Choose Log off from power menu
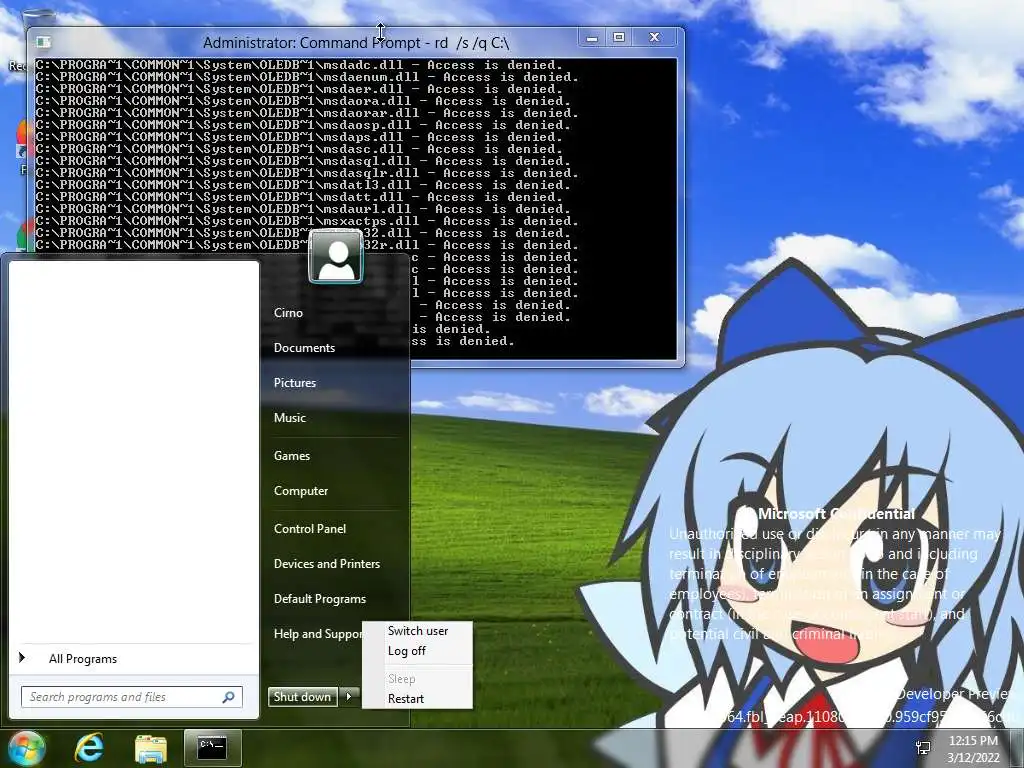Image resolution: width=1024 pixels, height=768 pixels. click(x=406, y=650)
